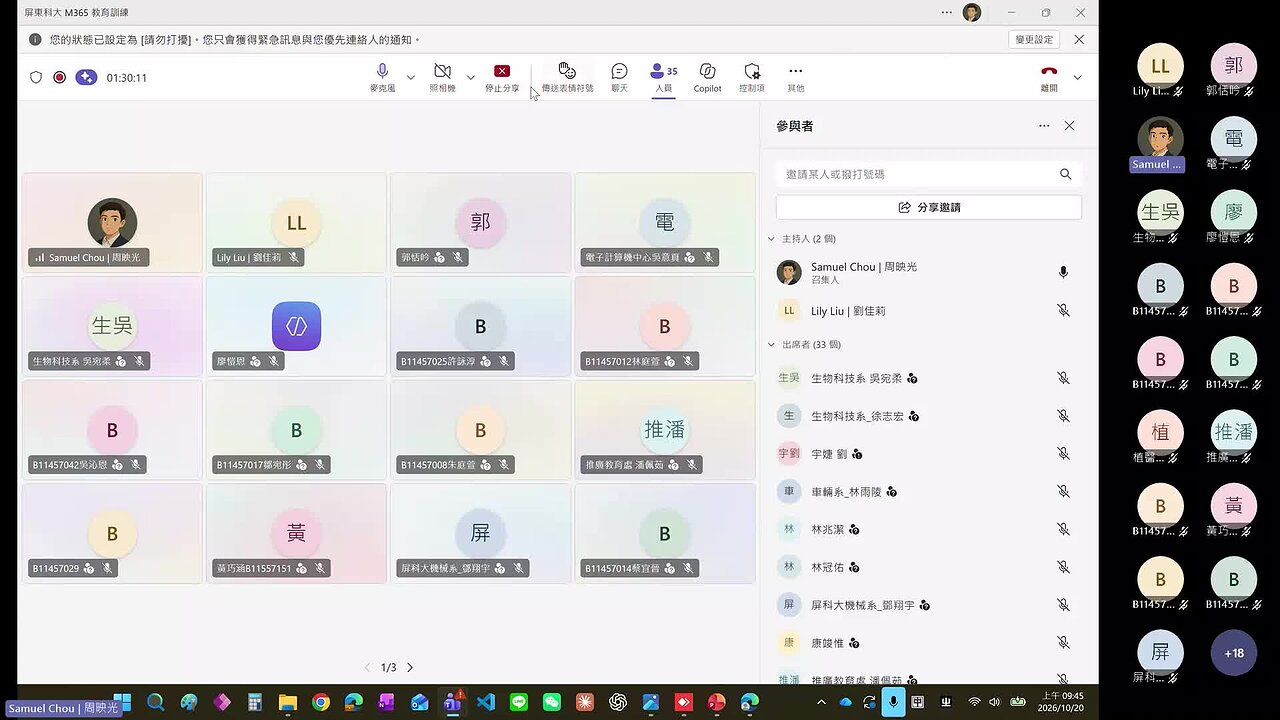Image resolution: width=1280 pixels, height=720 pixels.
Task: Toggle the microphone (麥克風) mute
Action: [382, 77]
